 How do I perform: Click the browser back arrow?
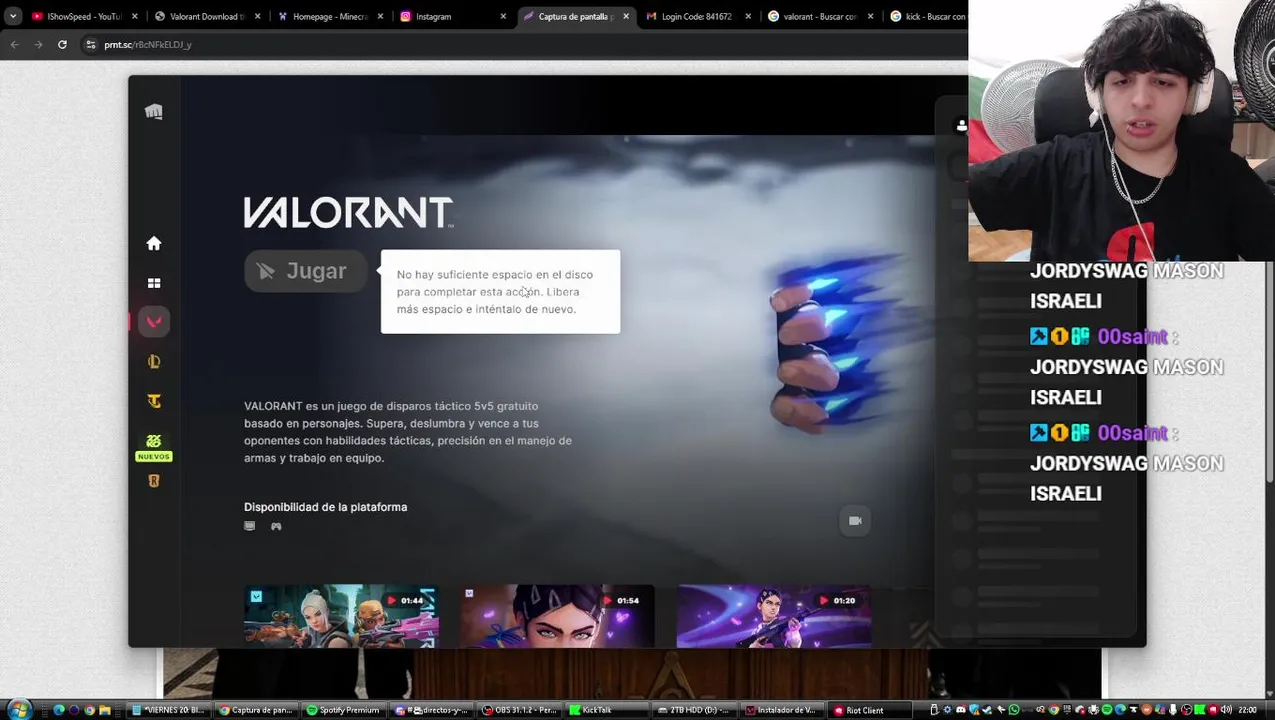[14, 44]
